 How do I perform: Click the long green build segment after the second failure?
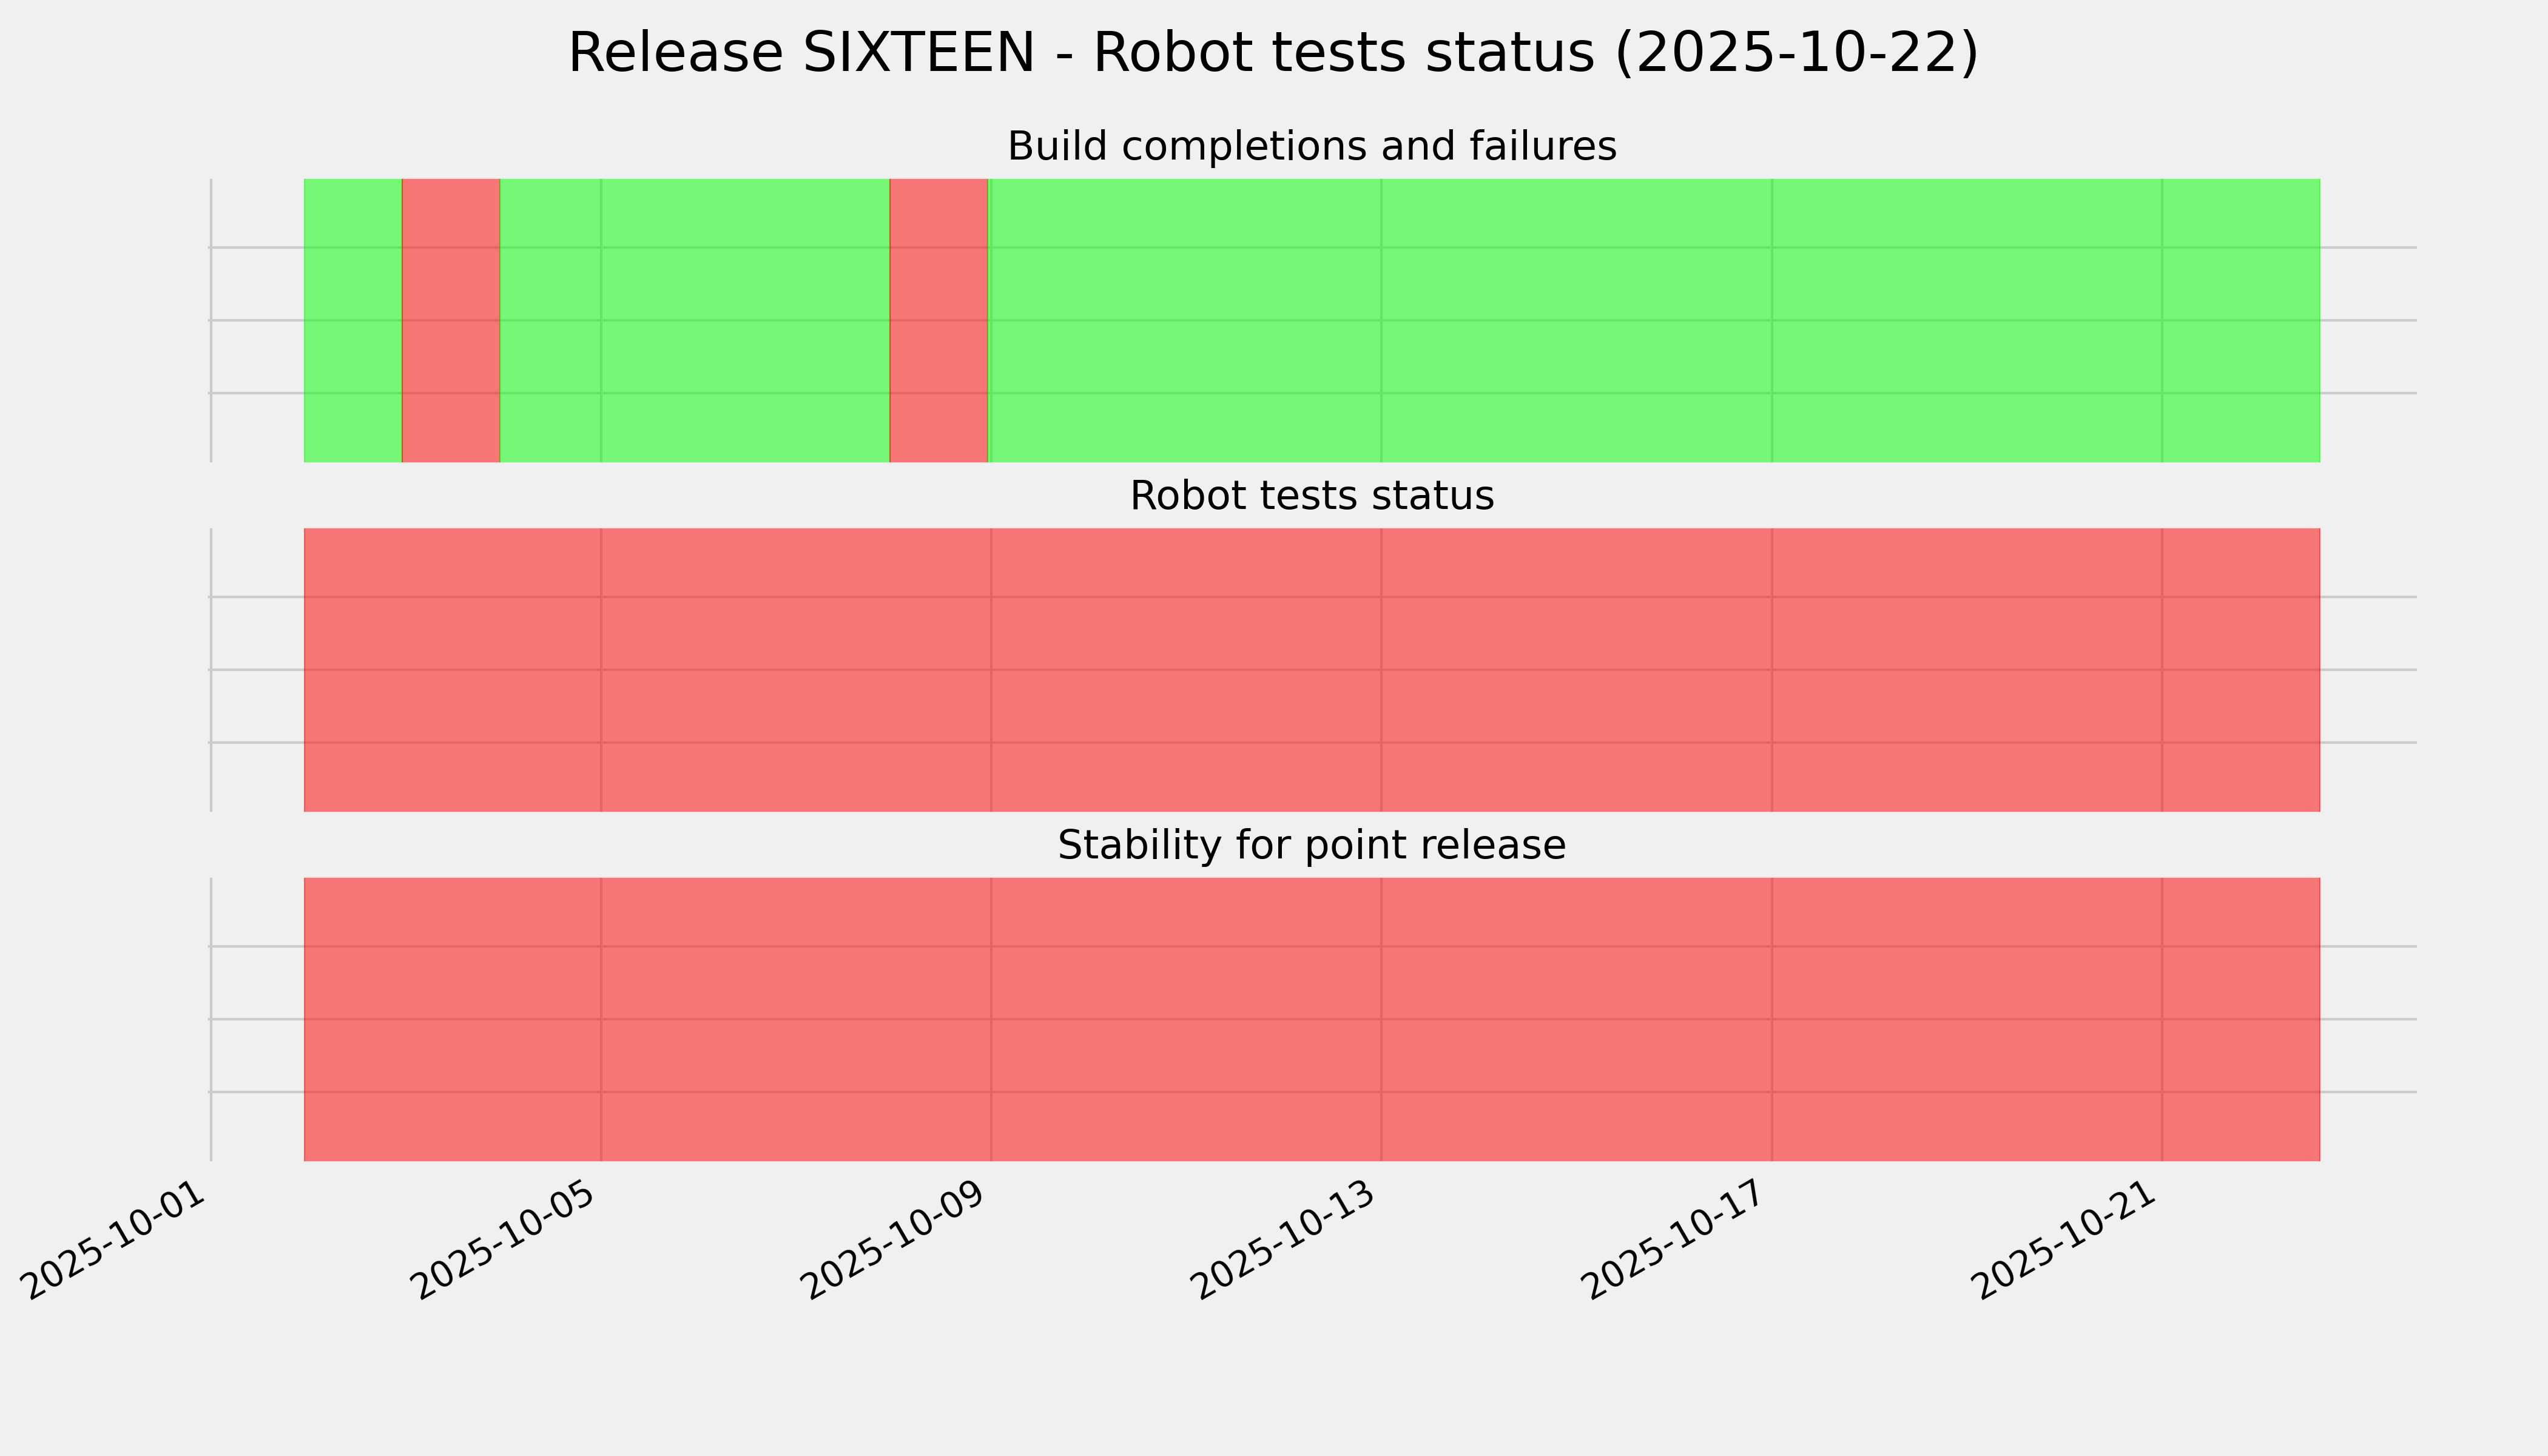pyautogui.click(x=1654, y=320)
